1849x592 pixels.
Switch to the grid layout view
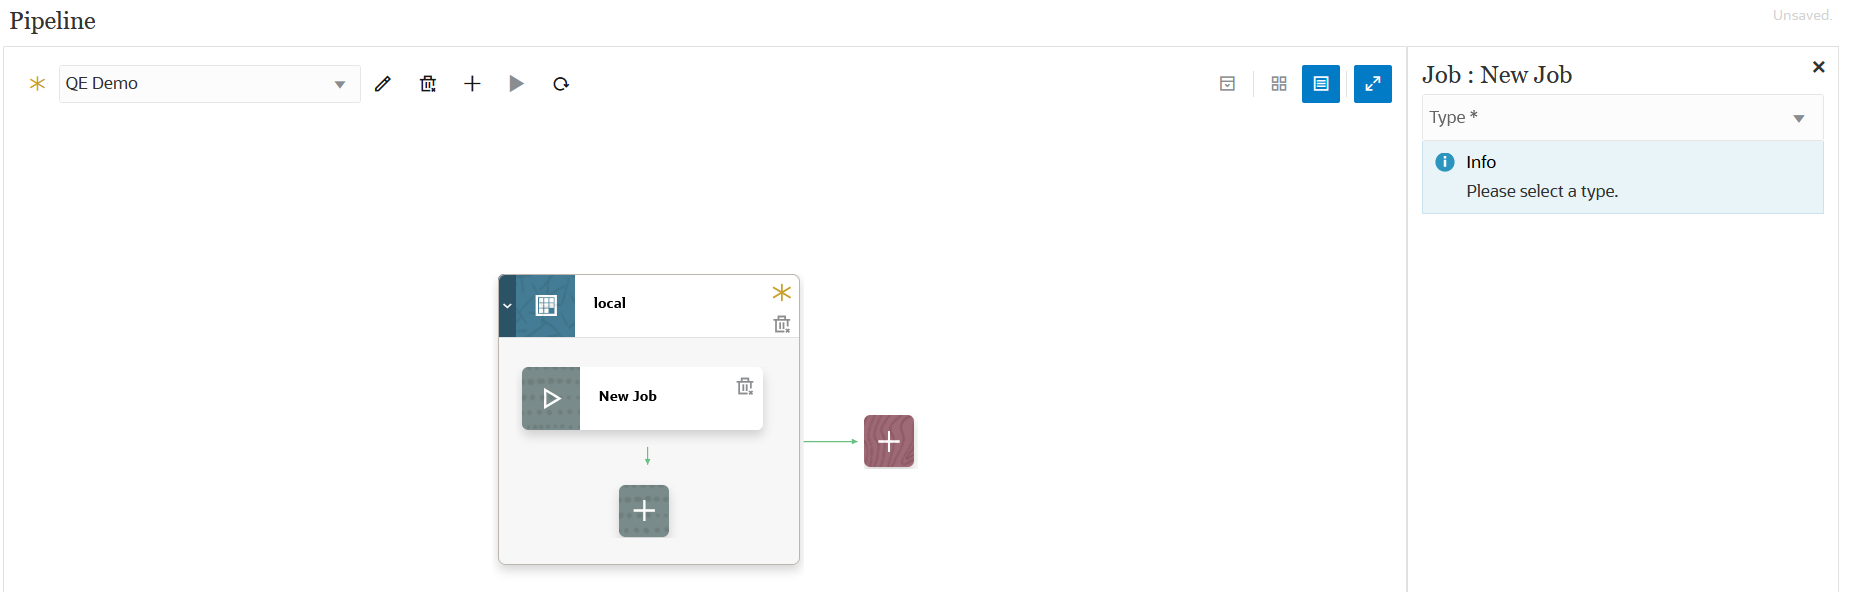(1278, 84)
